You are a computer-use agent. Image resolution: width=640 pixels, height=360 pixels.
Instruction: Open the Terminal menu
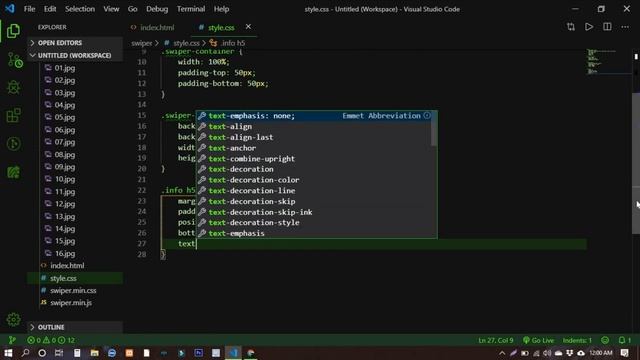pyautogui.click(x=191, y=9)
